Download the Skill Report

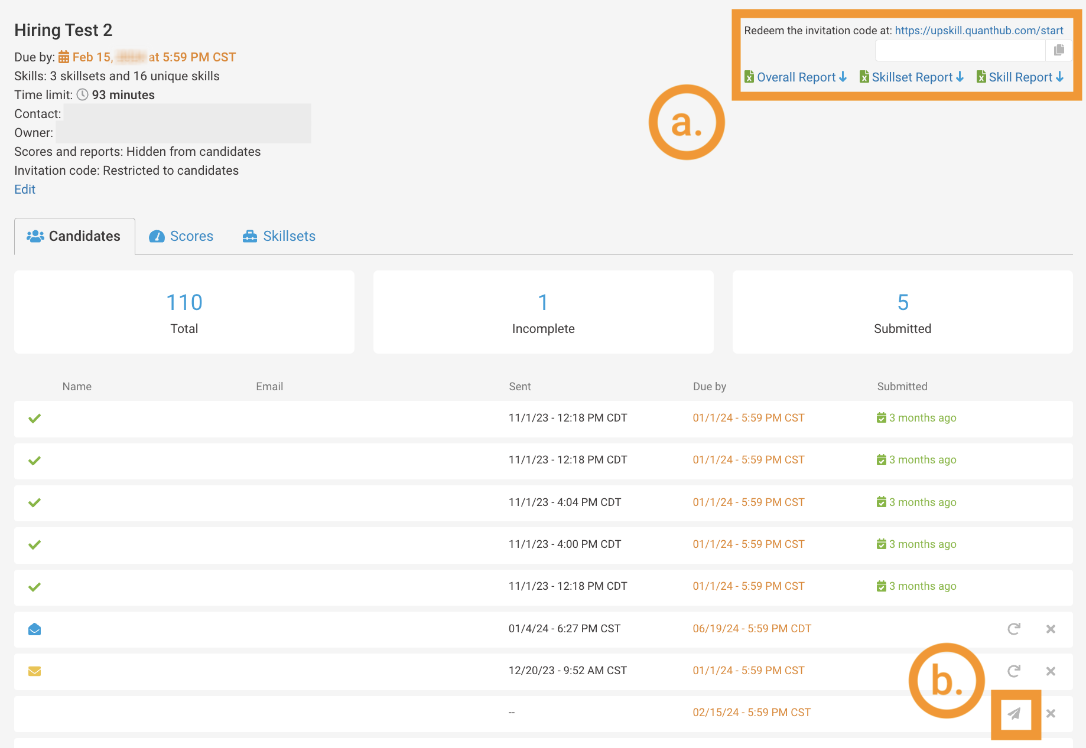tap(1020, 77)
